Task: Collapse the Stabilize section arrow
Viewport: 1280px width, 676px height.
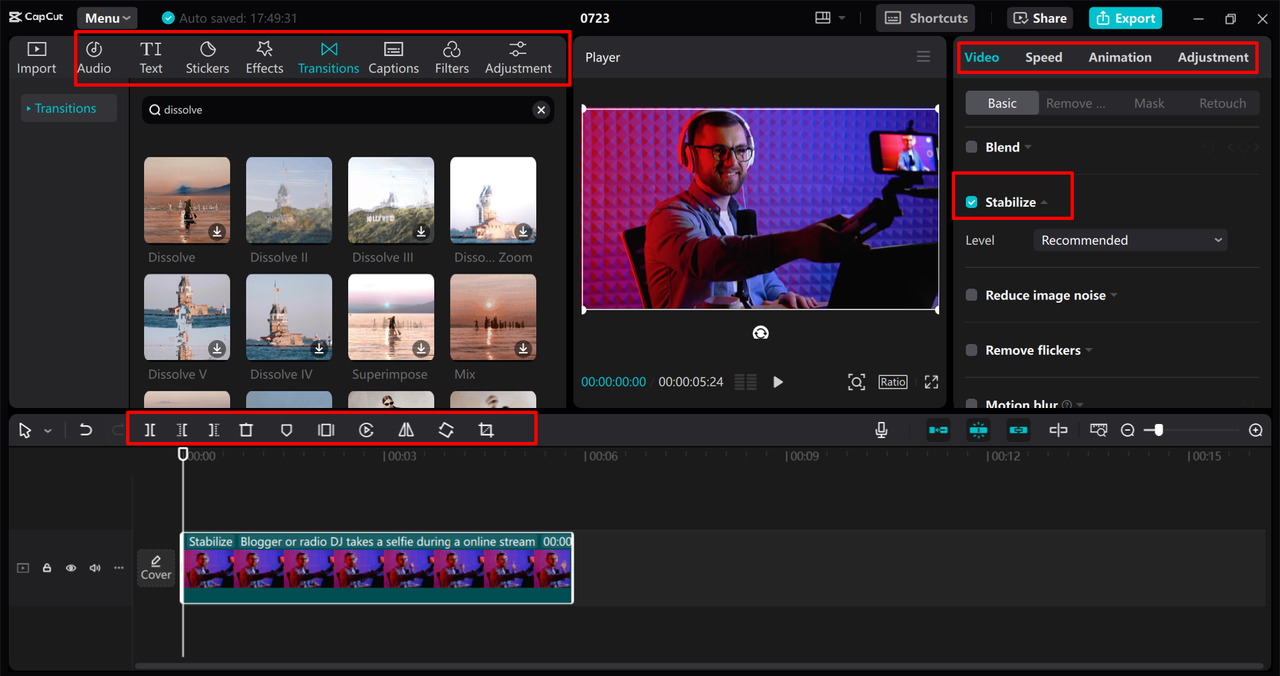Action: pos(1044,203)
